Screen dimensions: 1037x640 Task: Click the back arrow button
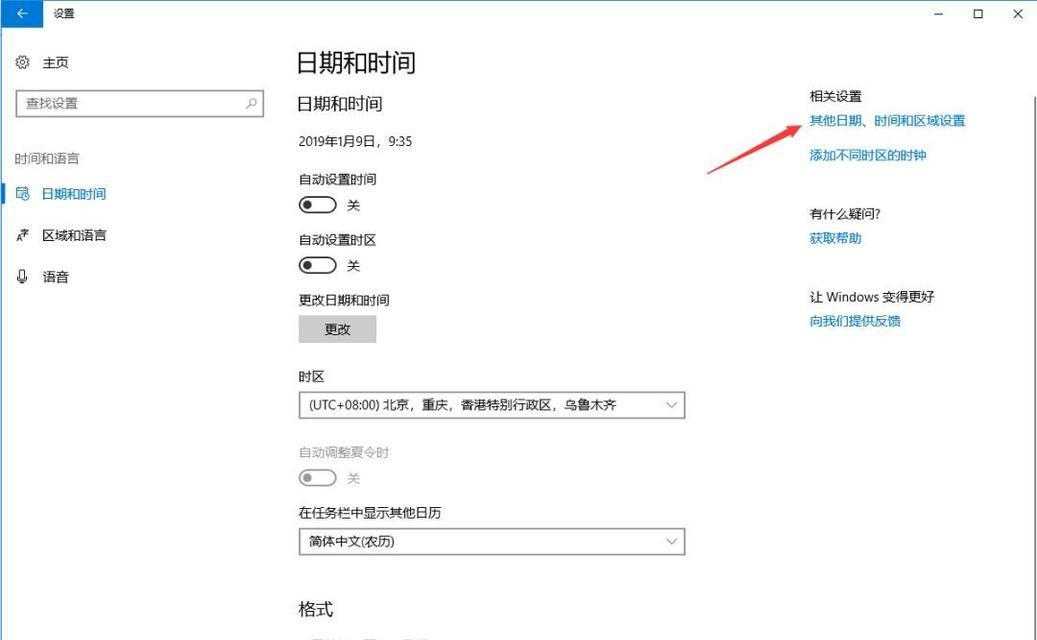click(22, 13)
